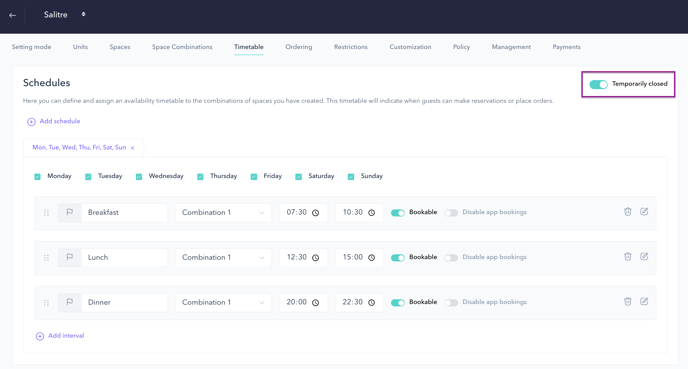Toggle Disable app bookings for Lunch

pyautogui.click(x=451, y=258)
